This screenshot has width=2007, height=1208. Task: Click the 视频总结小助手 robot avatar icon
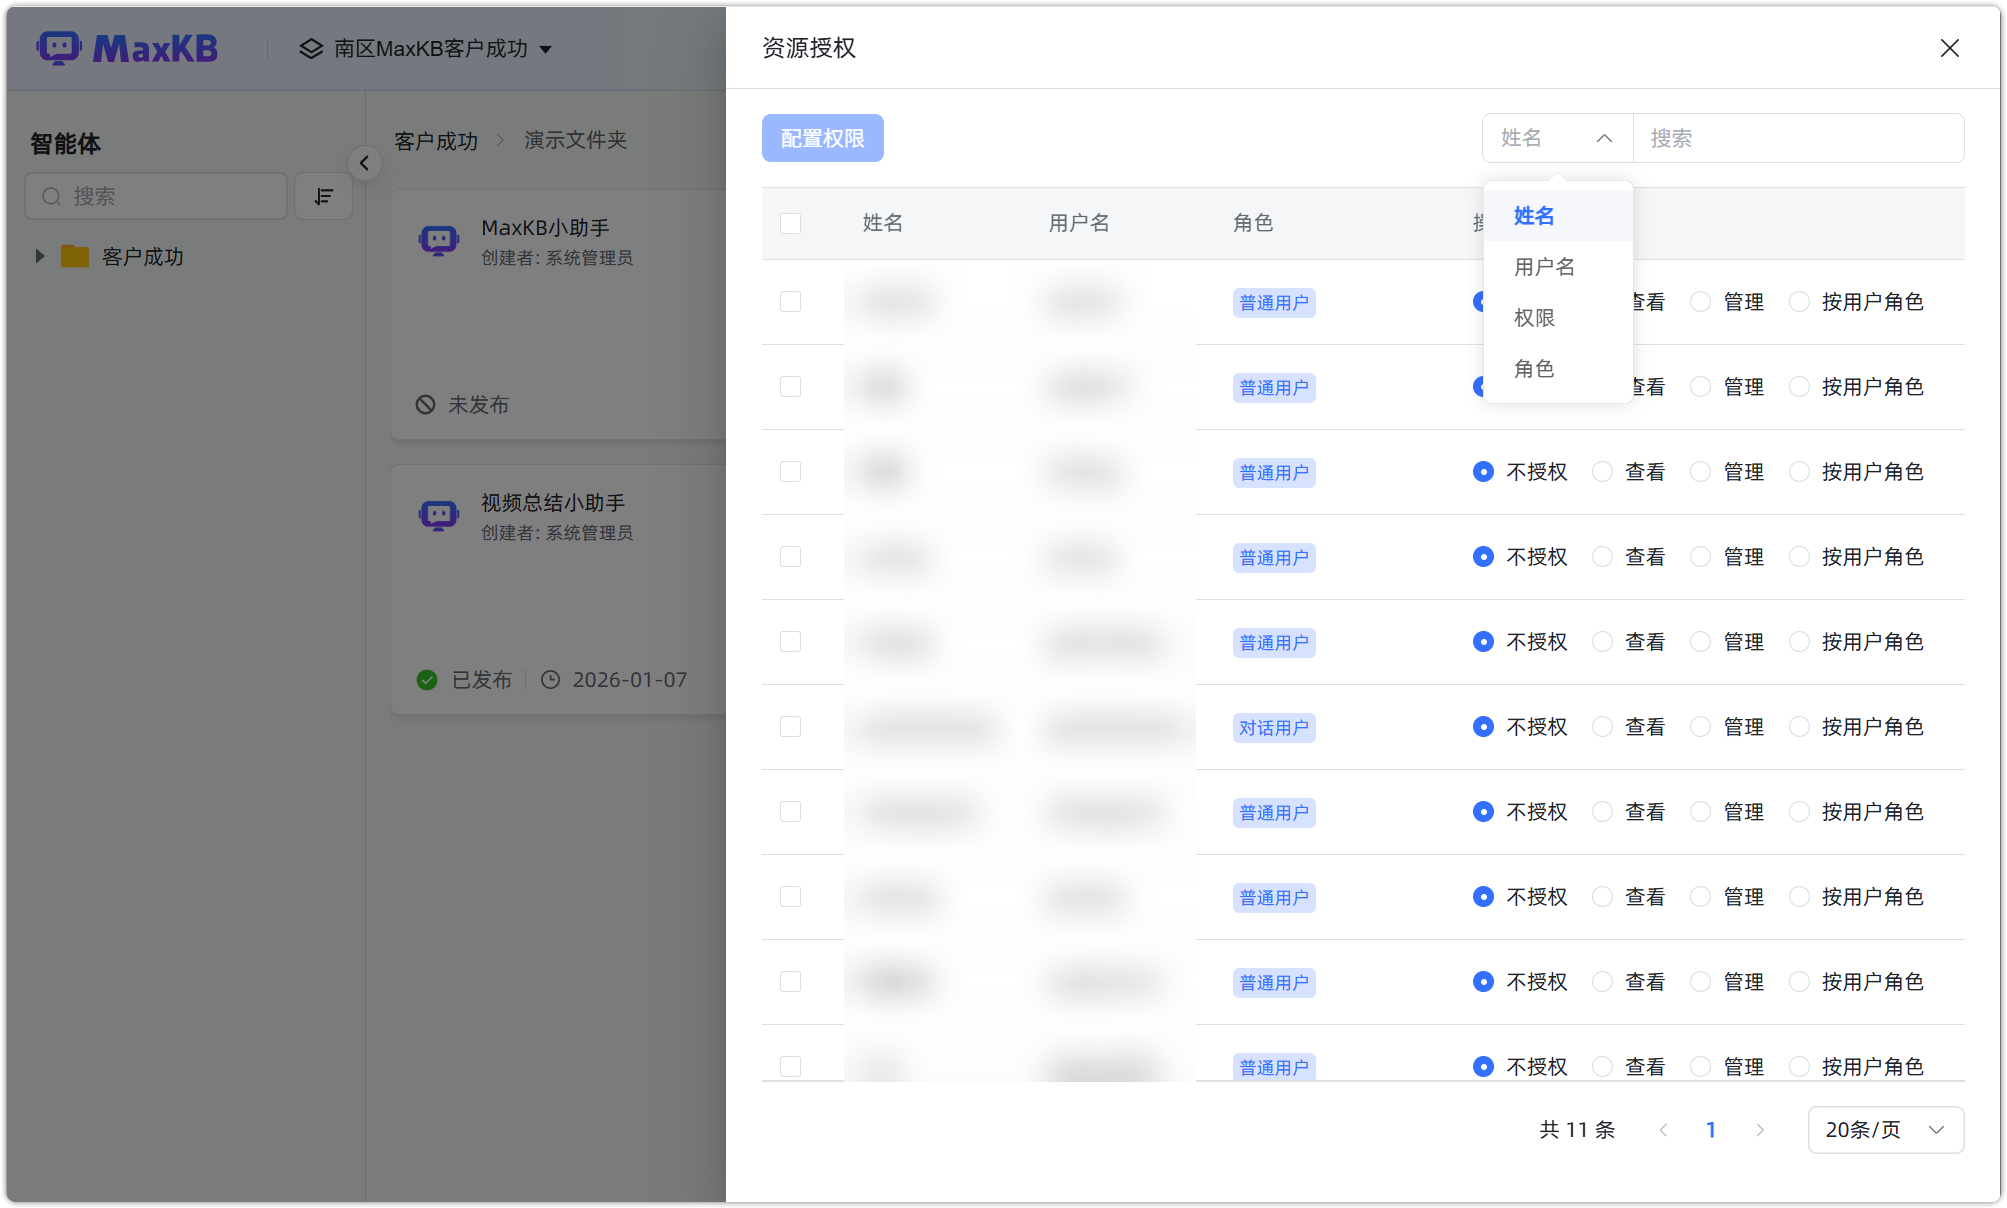click(x=439, y=514)
